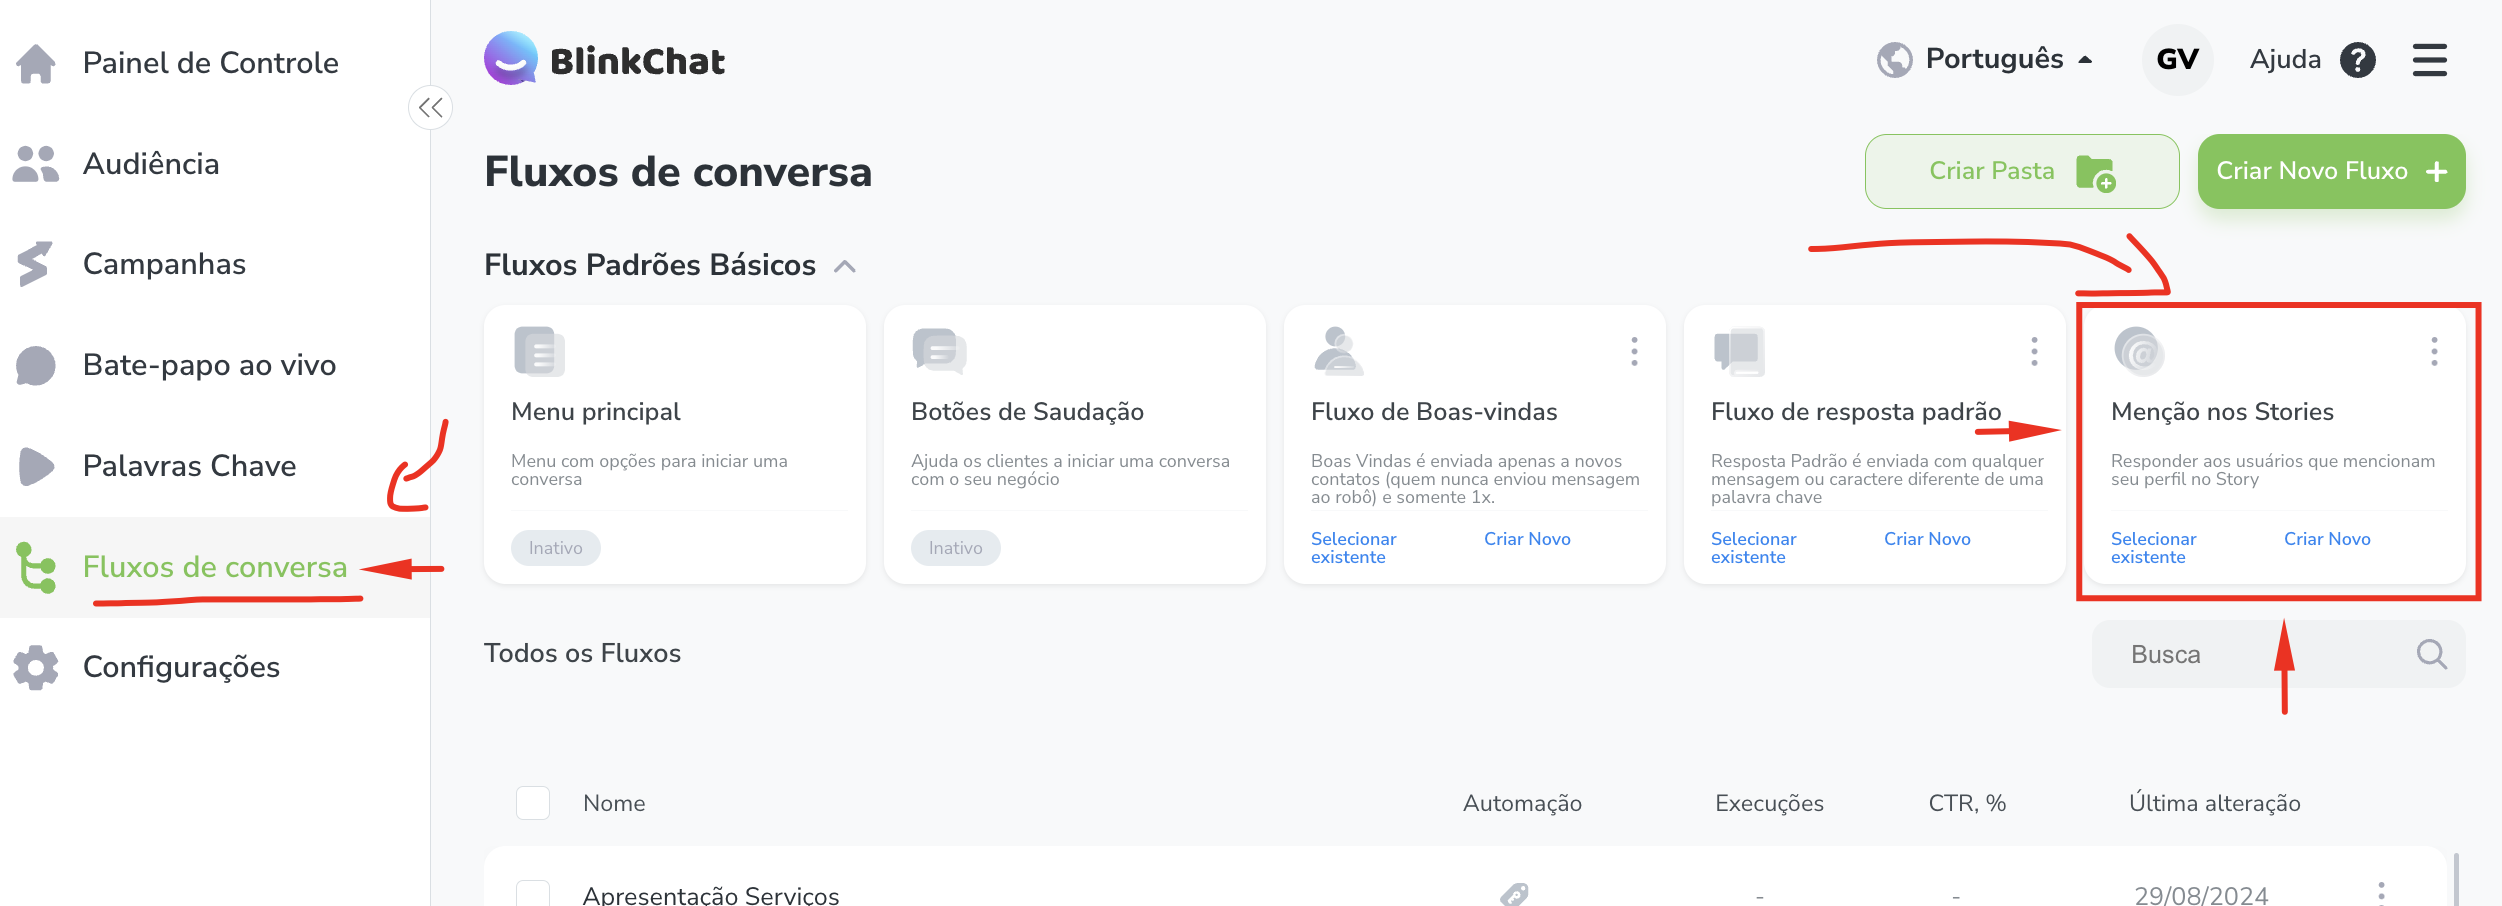Click the Palavras Chave tag icon
2502x906 pixels.
pyautogui.click(x=36, y=466)
